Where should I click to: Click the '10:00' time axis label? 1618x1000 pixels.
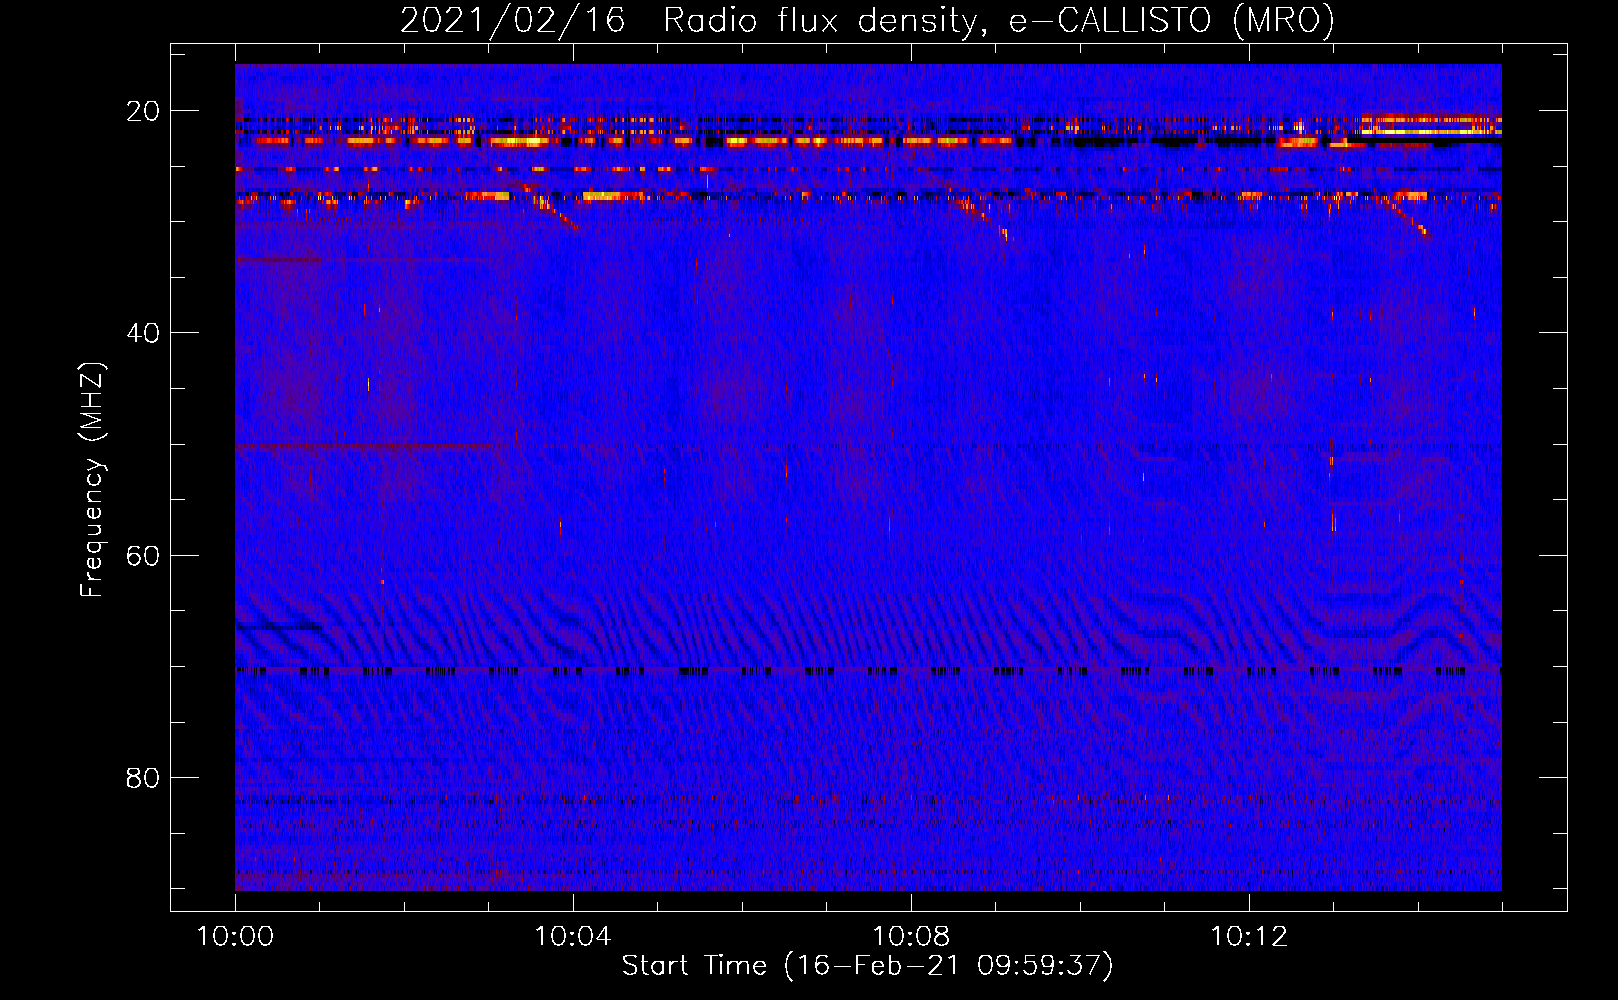[235, 937]
